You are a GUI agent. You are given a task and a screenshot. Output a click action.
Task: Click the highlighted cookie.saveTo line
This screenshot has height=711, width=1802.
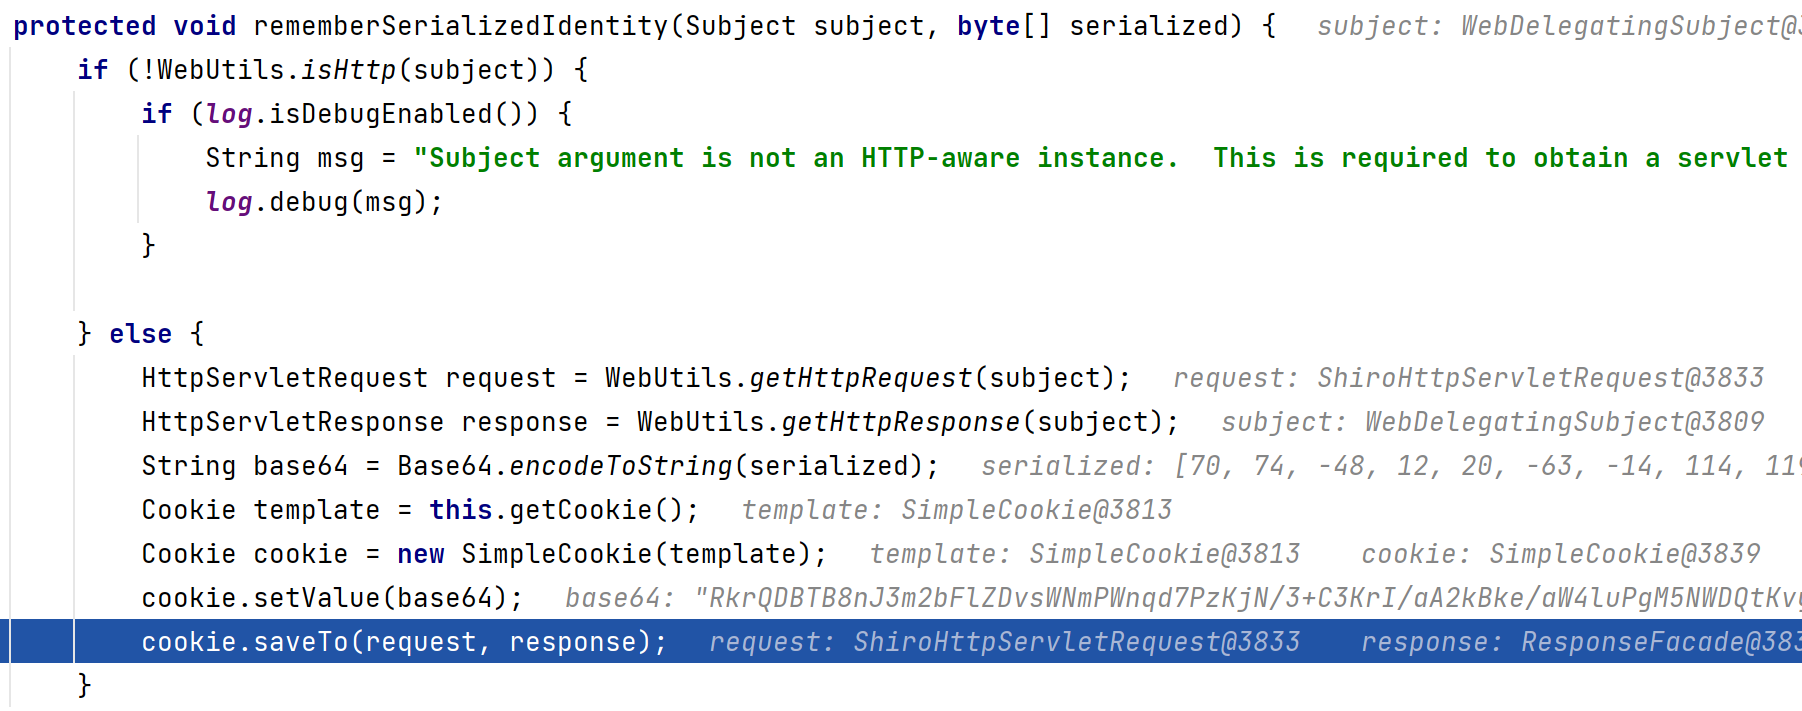[402, 642]
